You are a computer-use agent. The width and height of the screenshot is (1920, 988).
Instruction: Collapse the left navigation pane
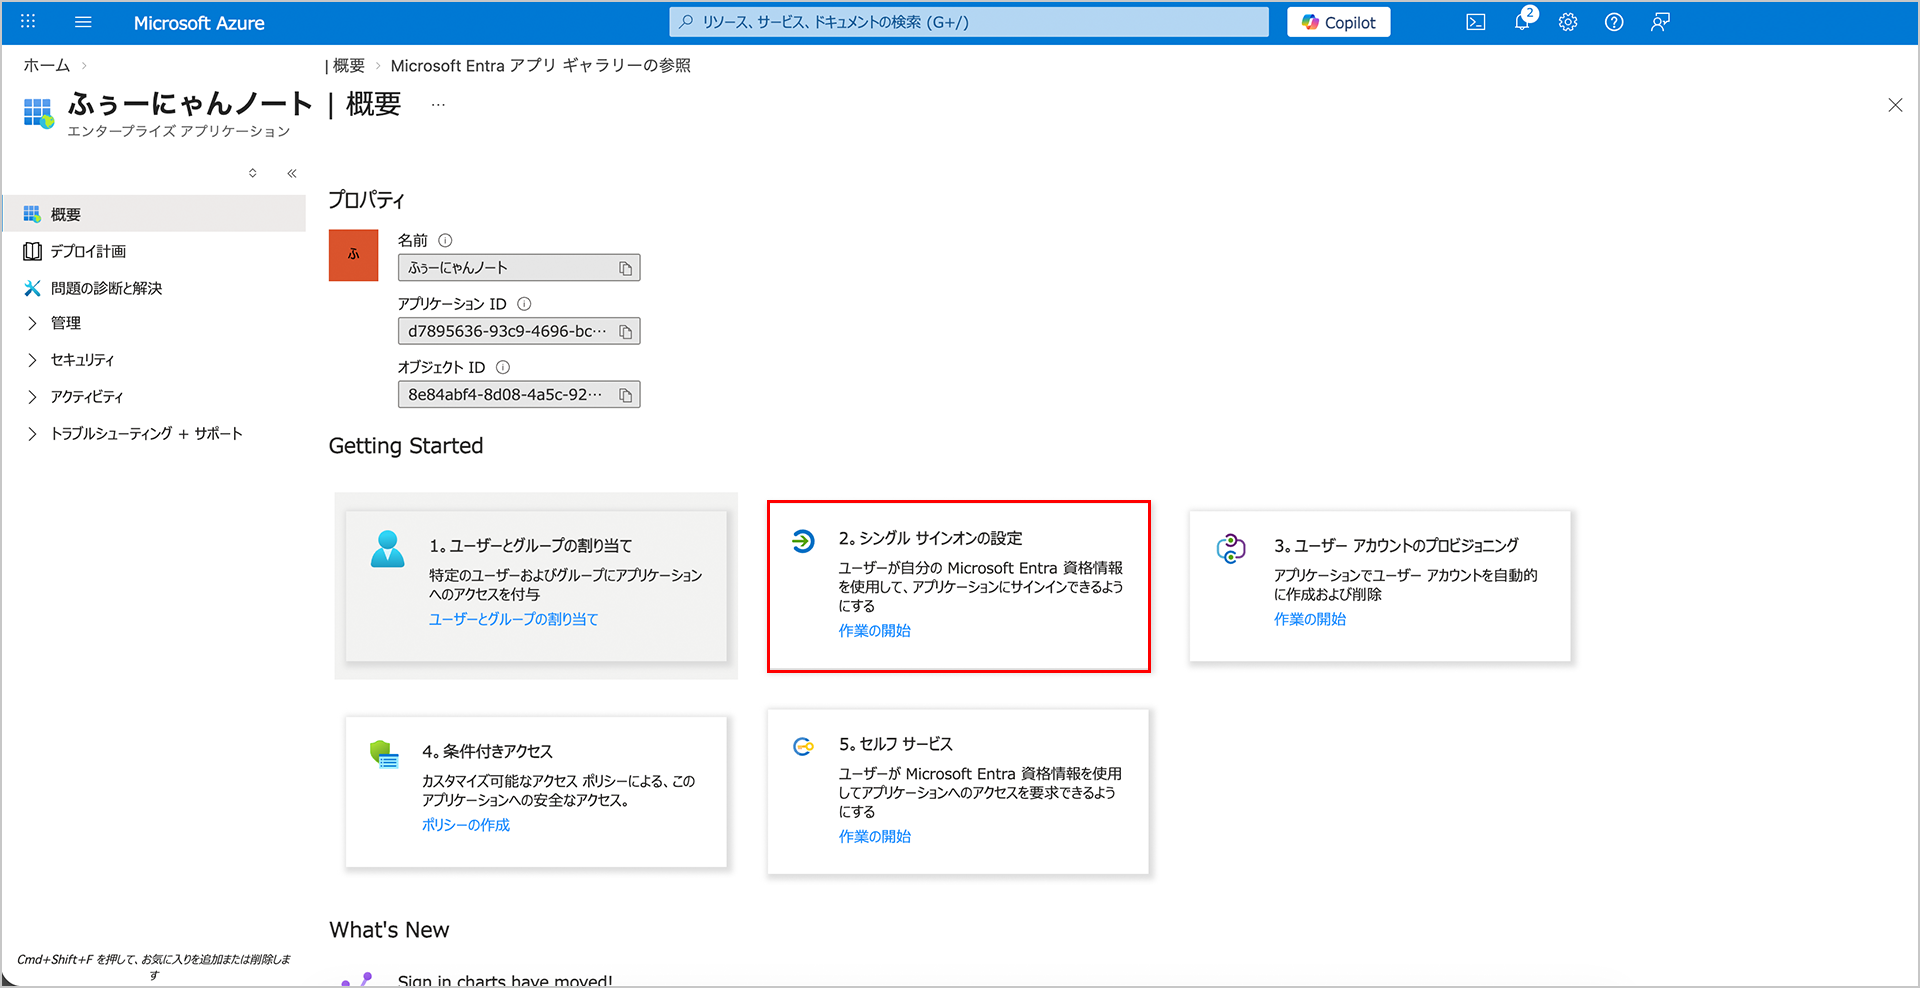pyautogui.click(x=292, y=173)
